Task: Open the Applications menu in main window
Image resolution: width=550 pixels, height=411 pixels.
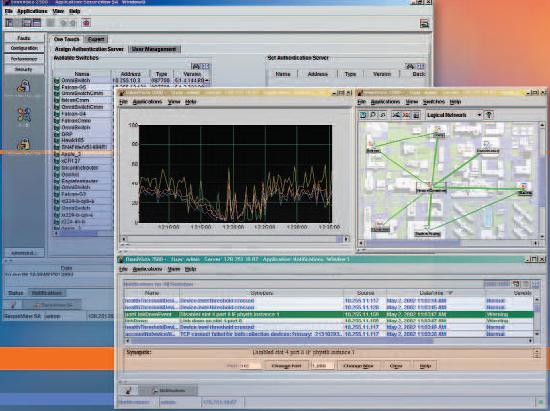Action: (x=32, y=11)
